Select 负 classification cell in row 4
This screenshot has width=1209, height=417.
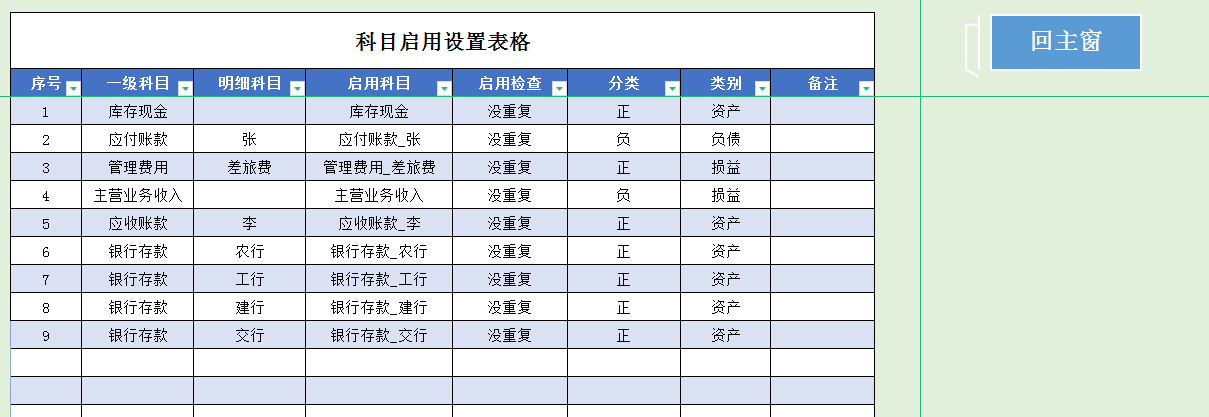(x=624, y=195)
